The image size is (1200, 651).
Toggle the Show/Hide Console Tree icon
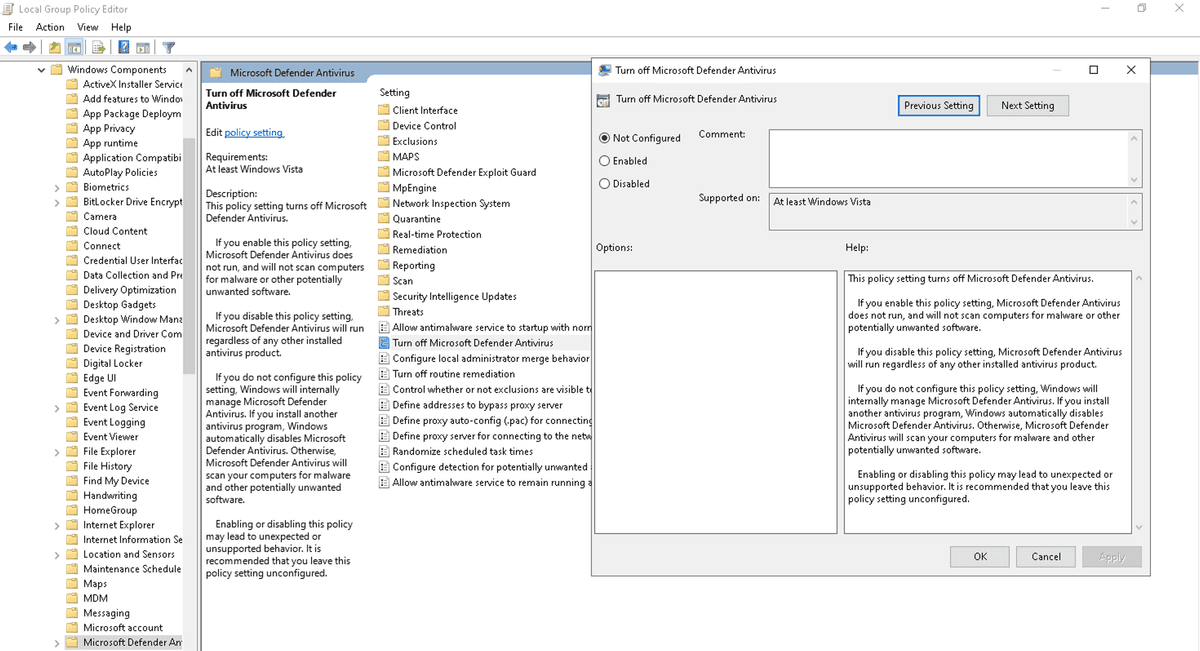(75, 47)
